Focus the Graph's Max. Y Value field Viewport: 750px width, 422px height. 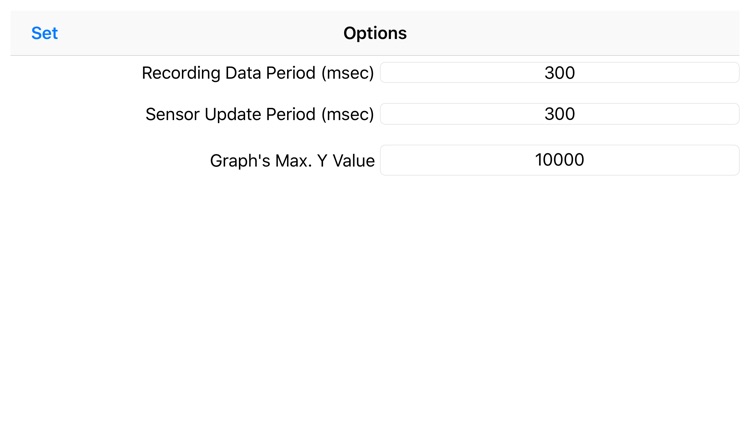tap(559, 160)
